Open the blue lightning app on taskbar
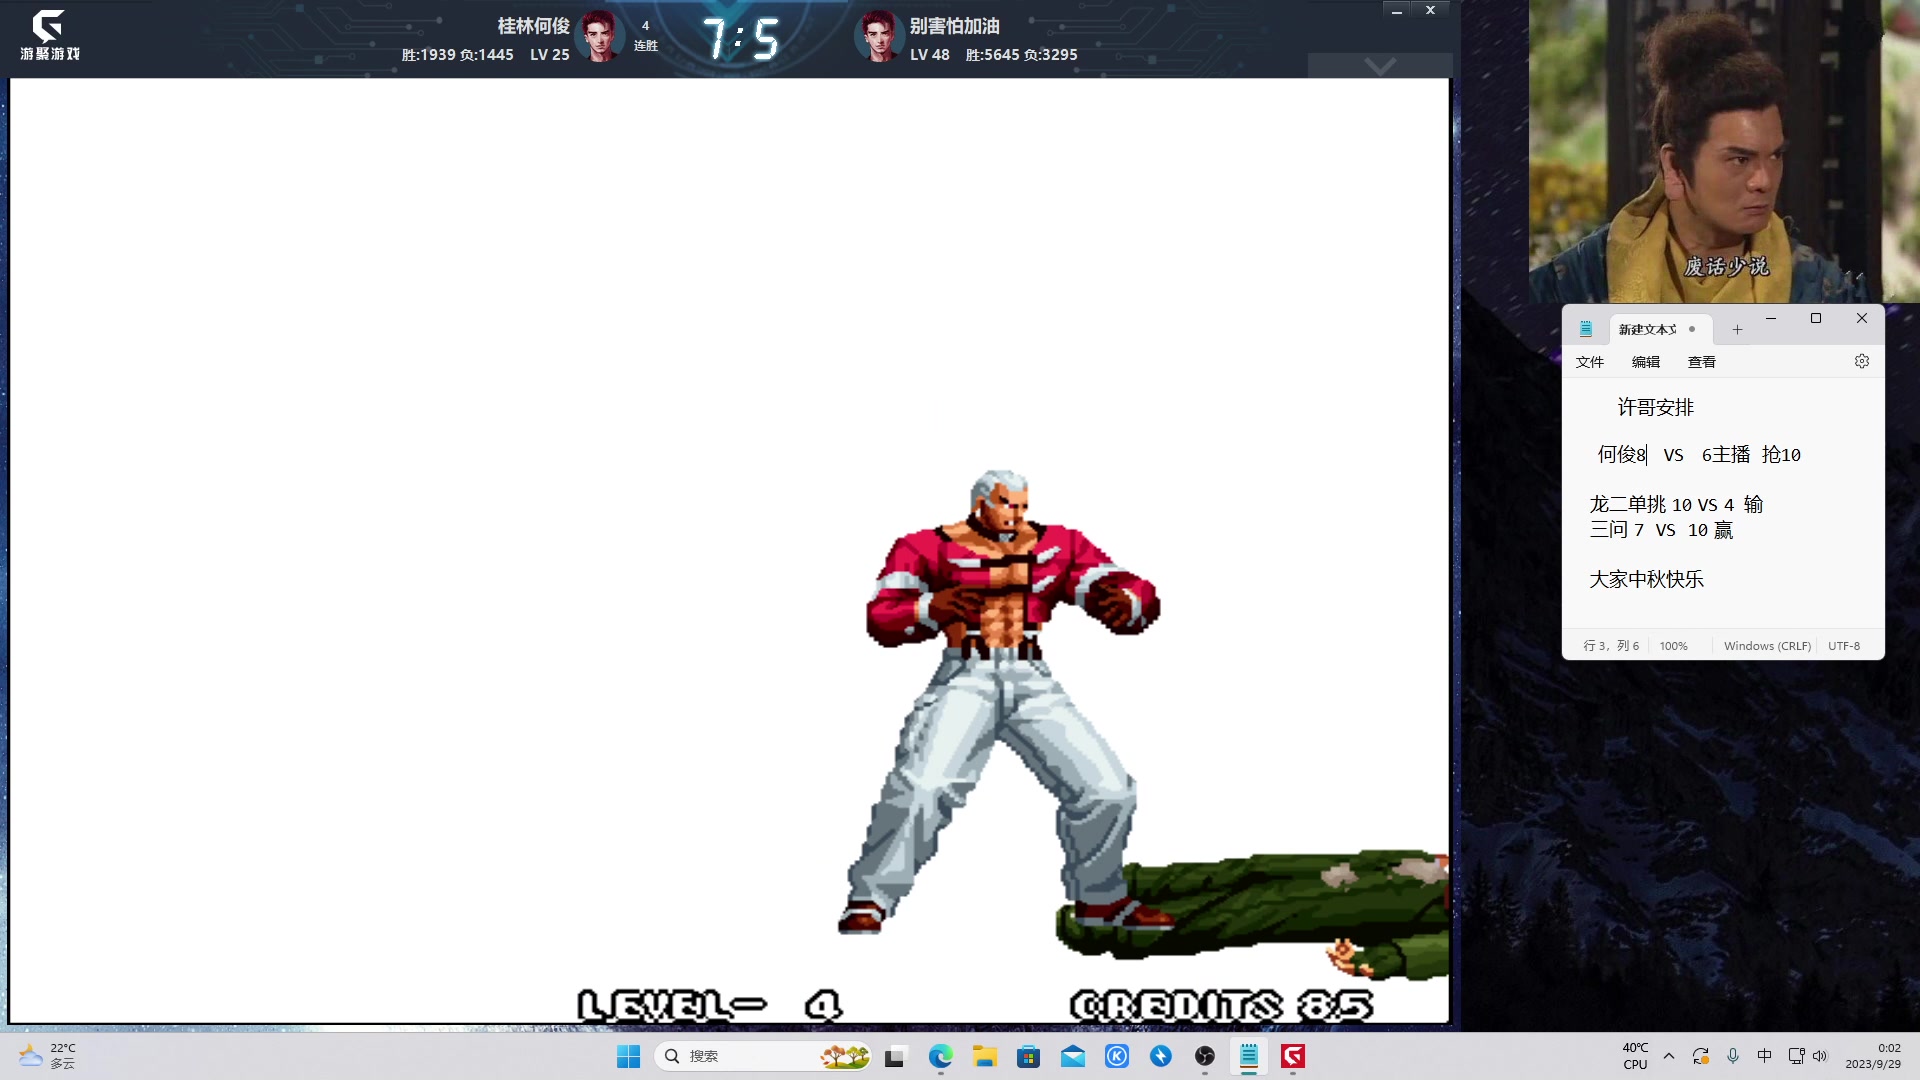The image size is (1920, 1080). (x=1161, y=1056)
